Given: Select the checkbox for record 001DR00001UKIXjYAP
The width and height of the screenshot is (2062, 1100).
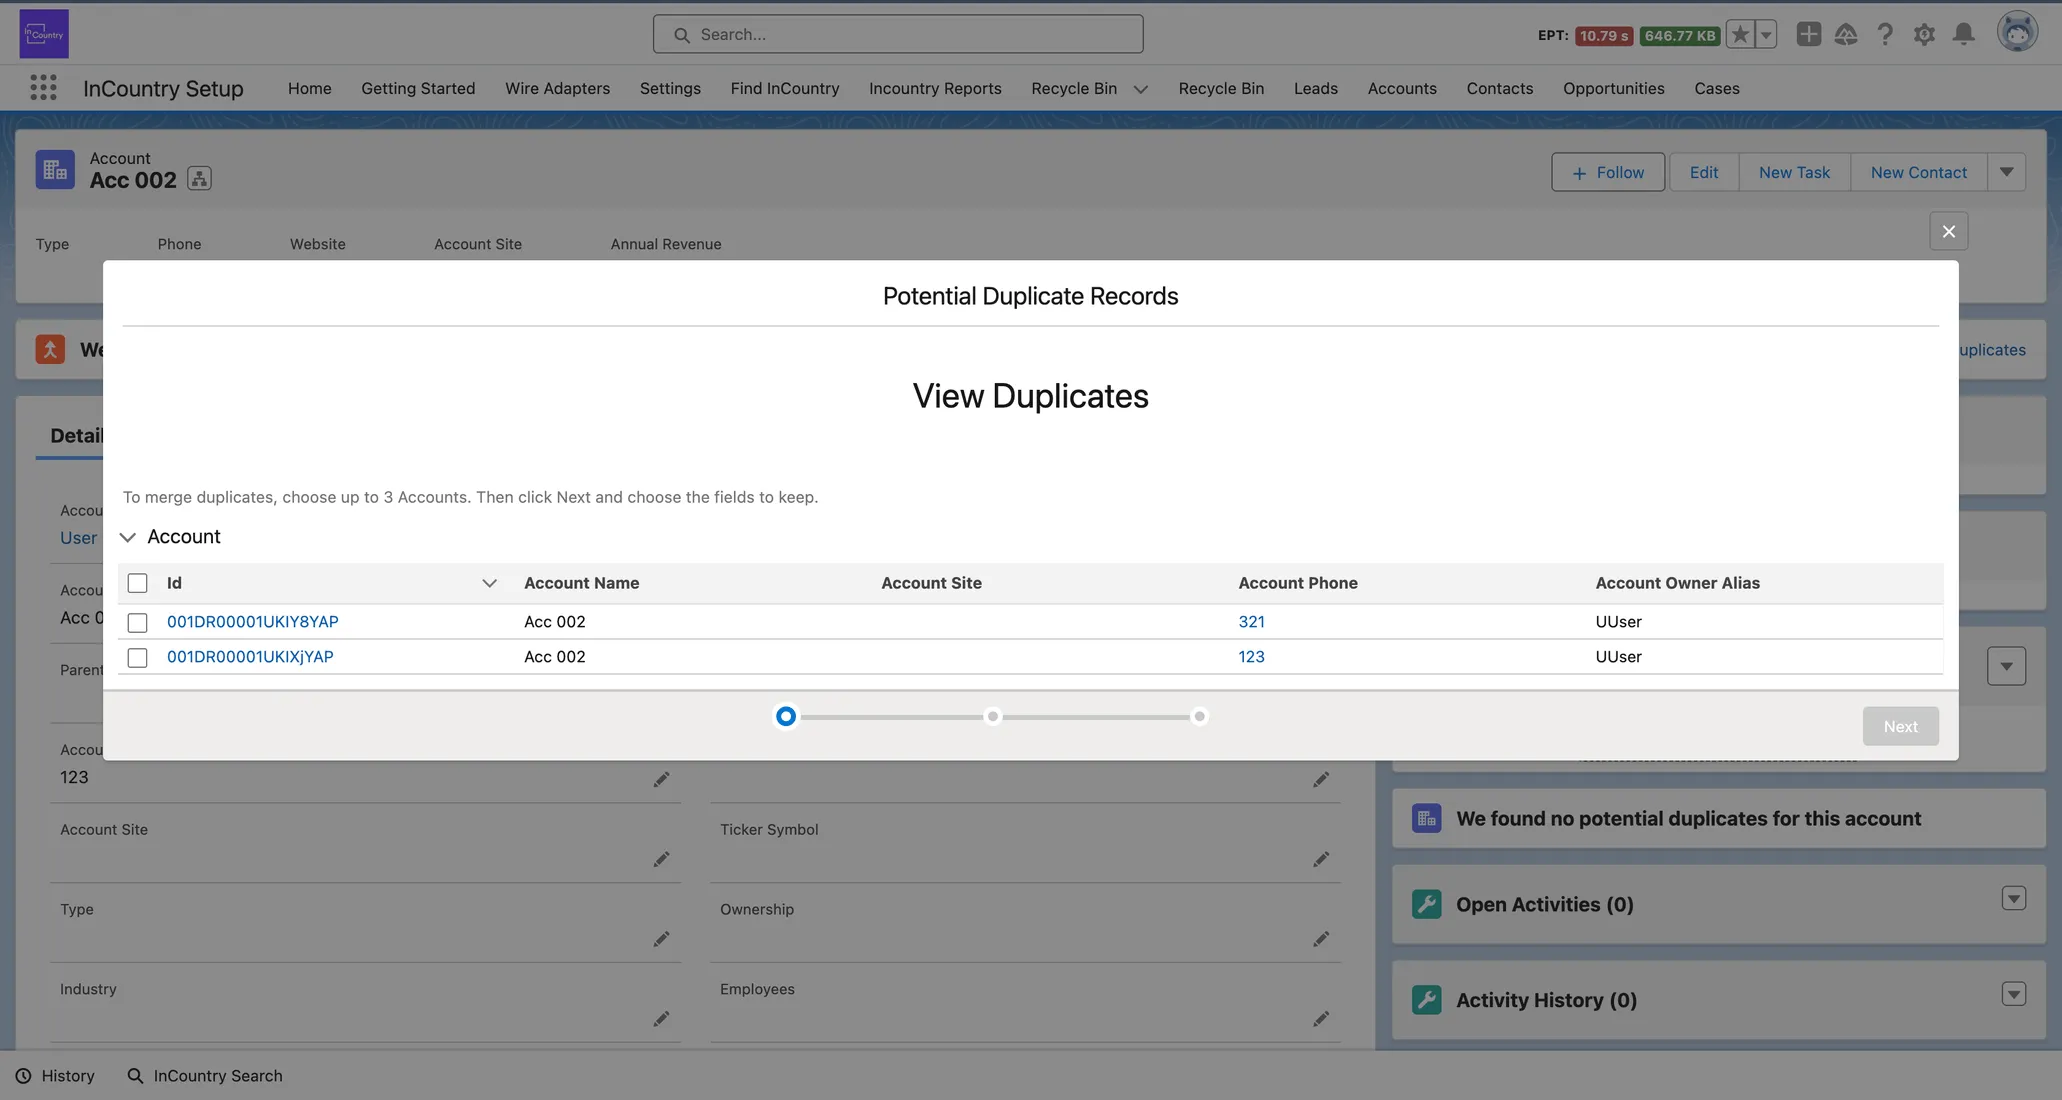Looking at the screenshot, I should click(138, 657).
